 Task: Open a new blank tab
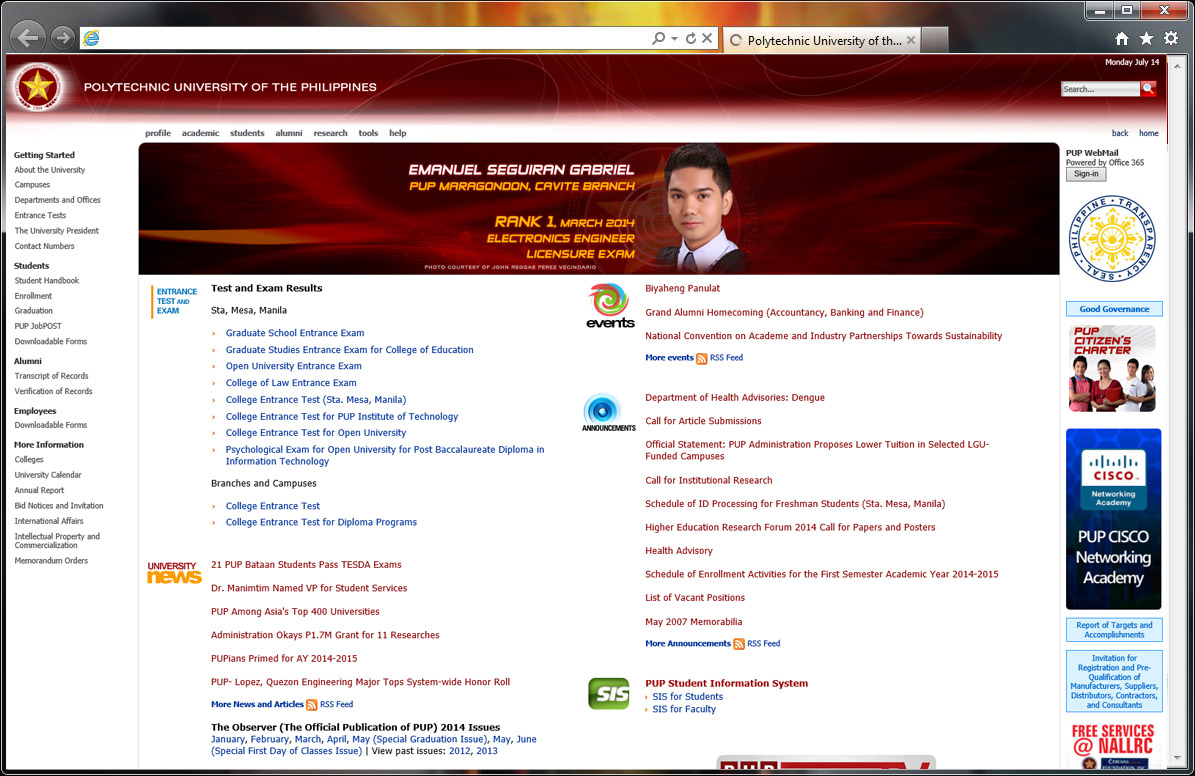click(x=935, y=40)
